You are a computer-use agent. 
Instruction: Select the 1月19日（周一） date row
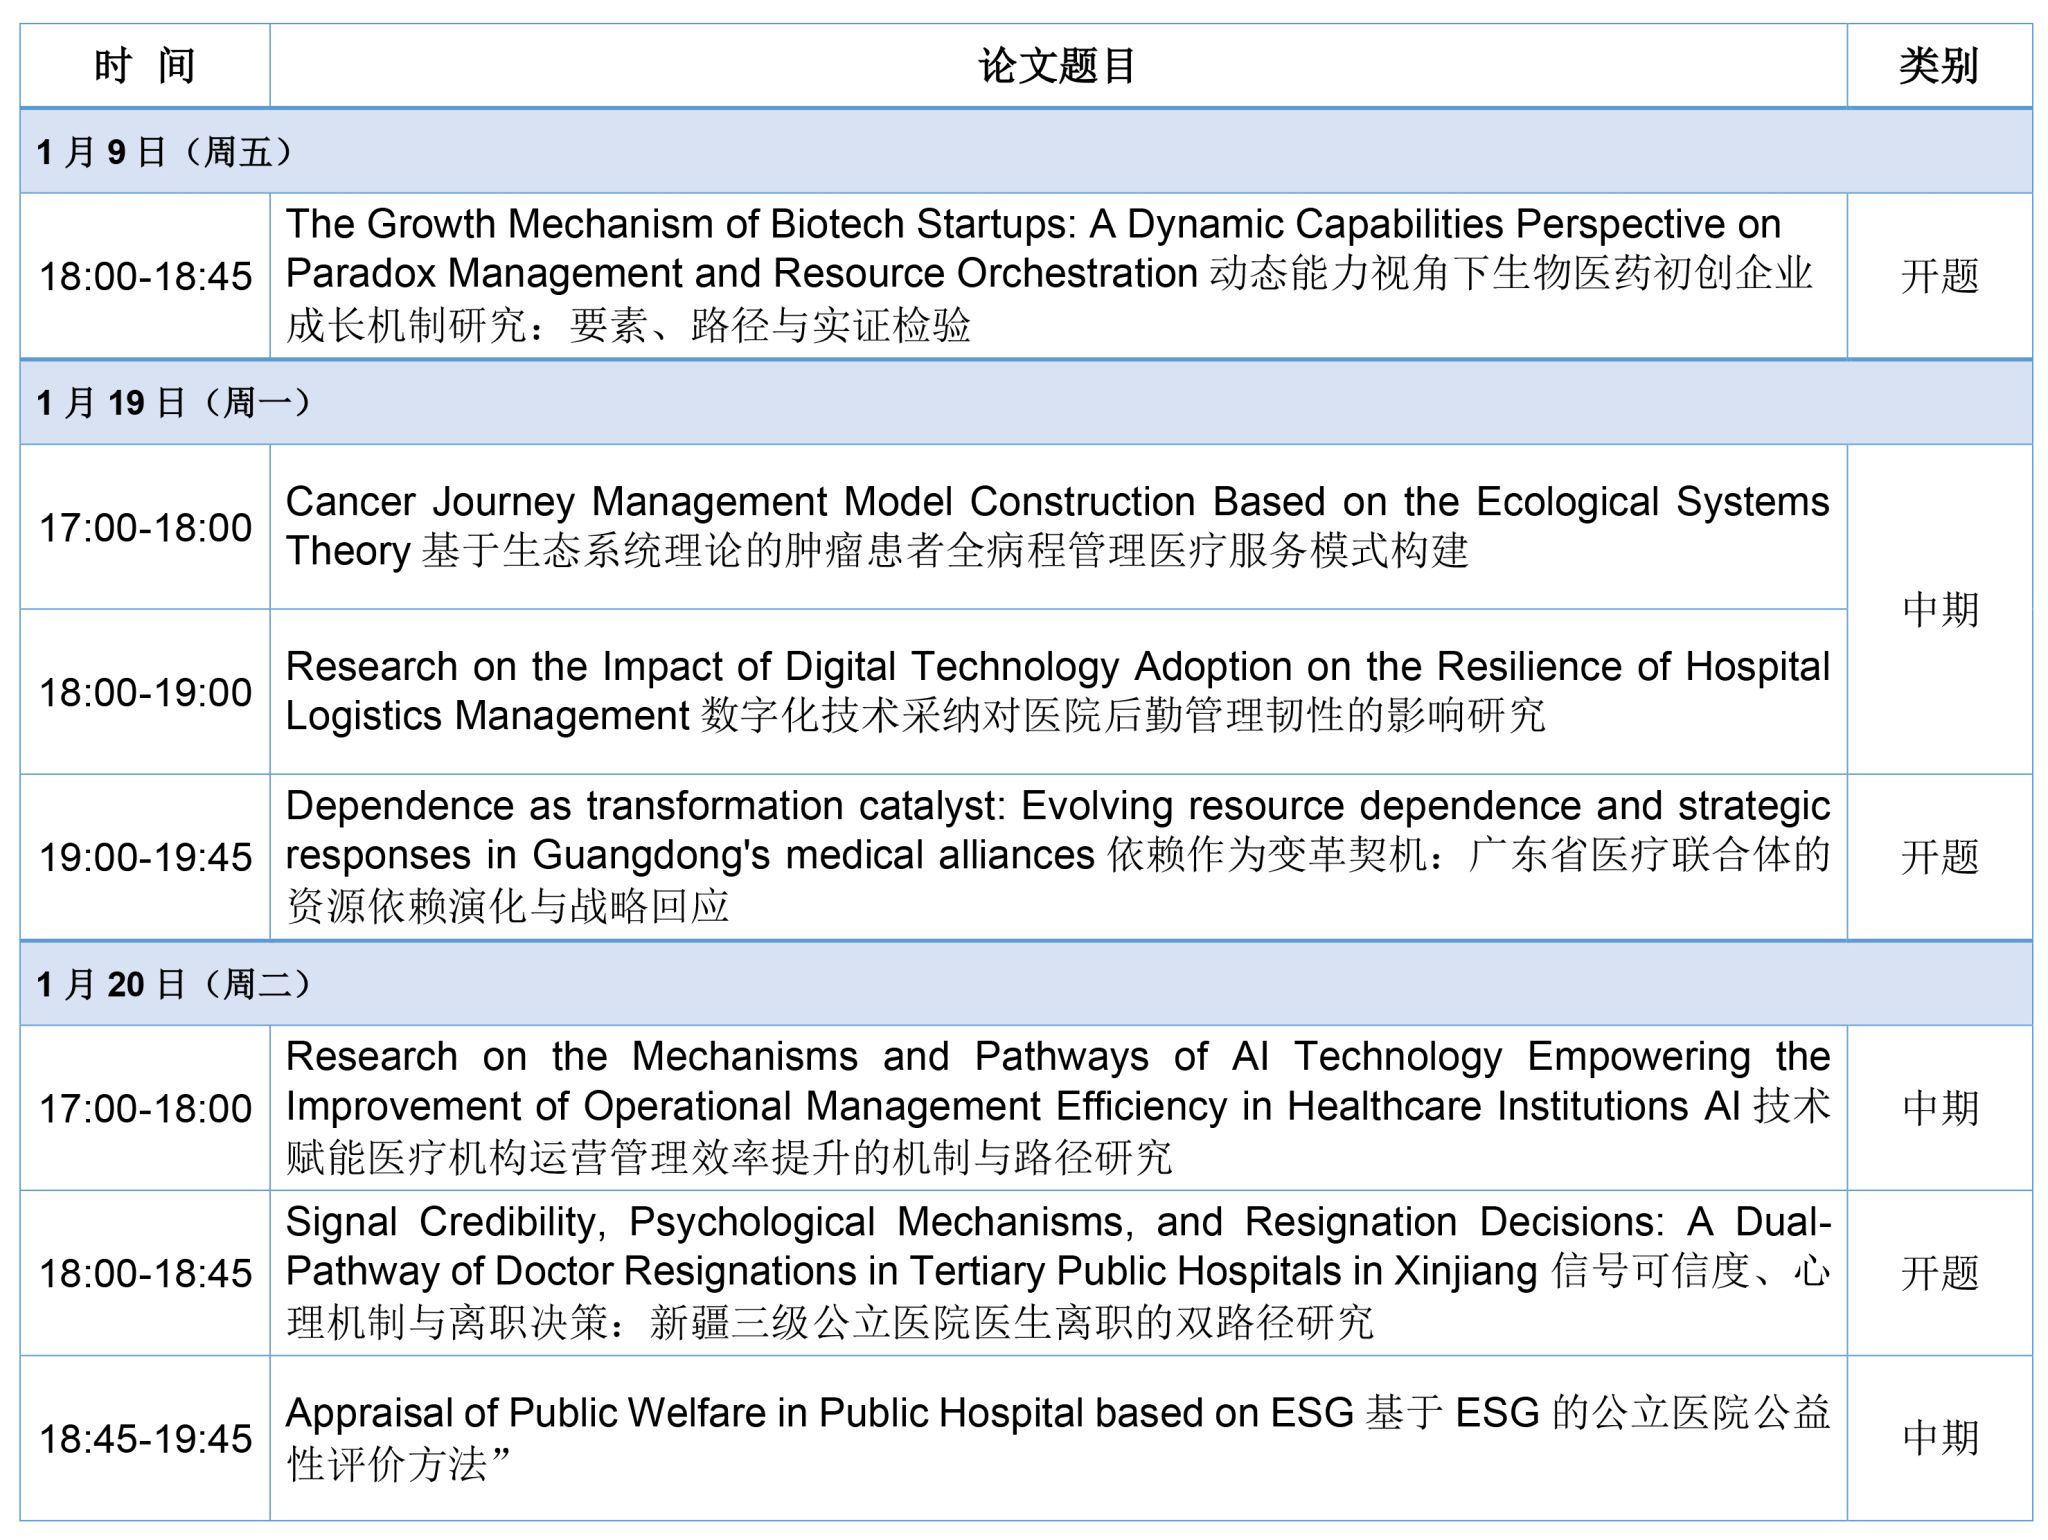tap(174, 402)
